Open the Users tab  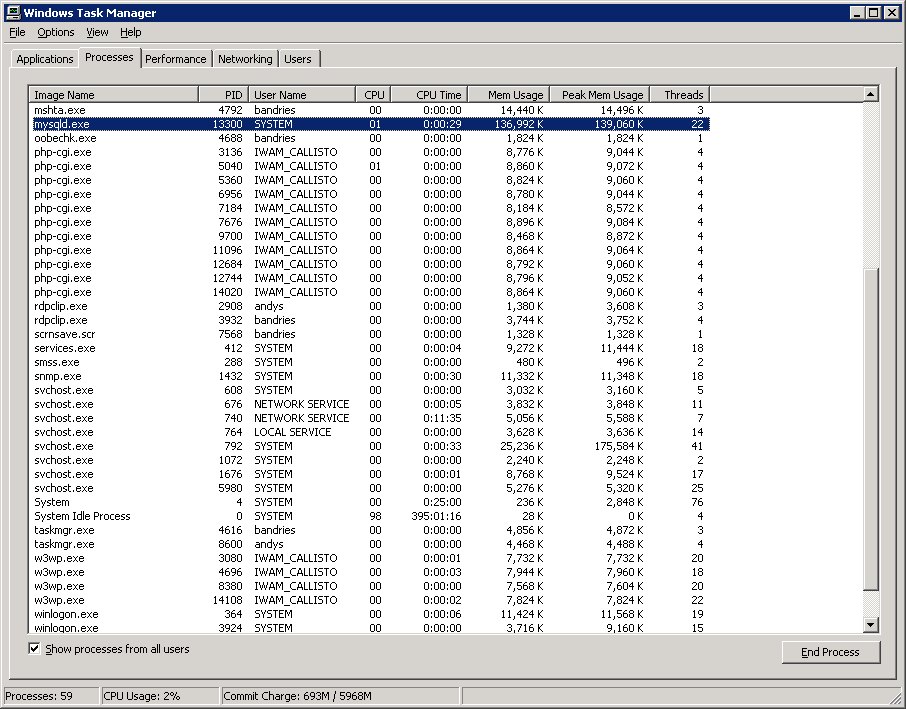click(298, 59)
